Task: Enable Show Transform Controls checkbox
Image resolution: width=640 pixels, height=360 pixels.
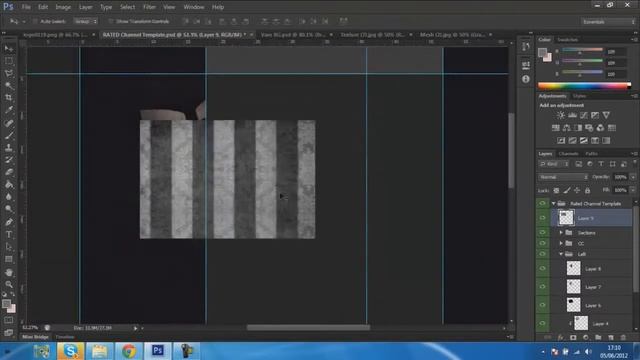Action: coord(111,21)
